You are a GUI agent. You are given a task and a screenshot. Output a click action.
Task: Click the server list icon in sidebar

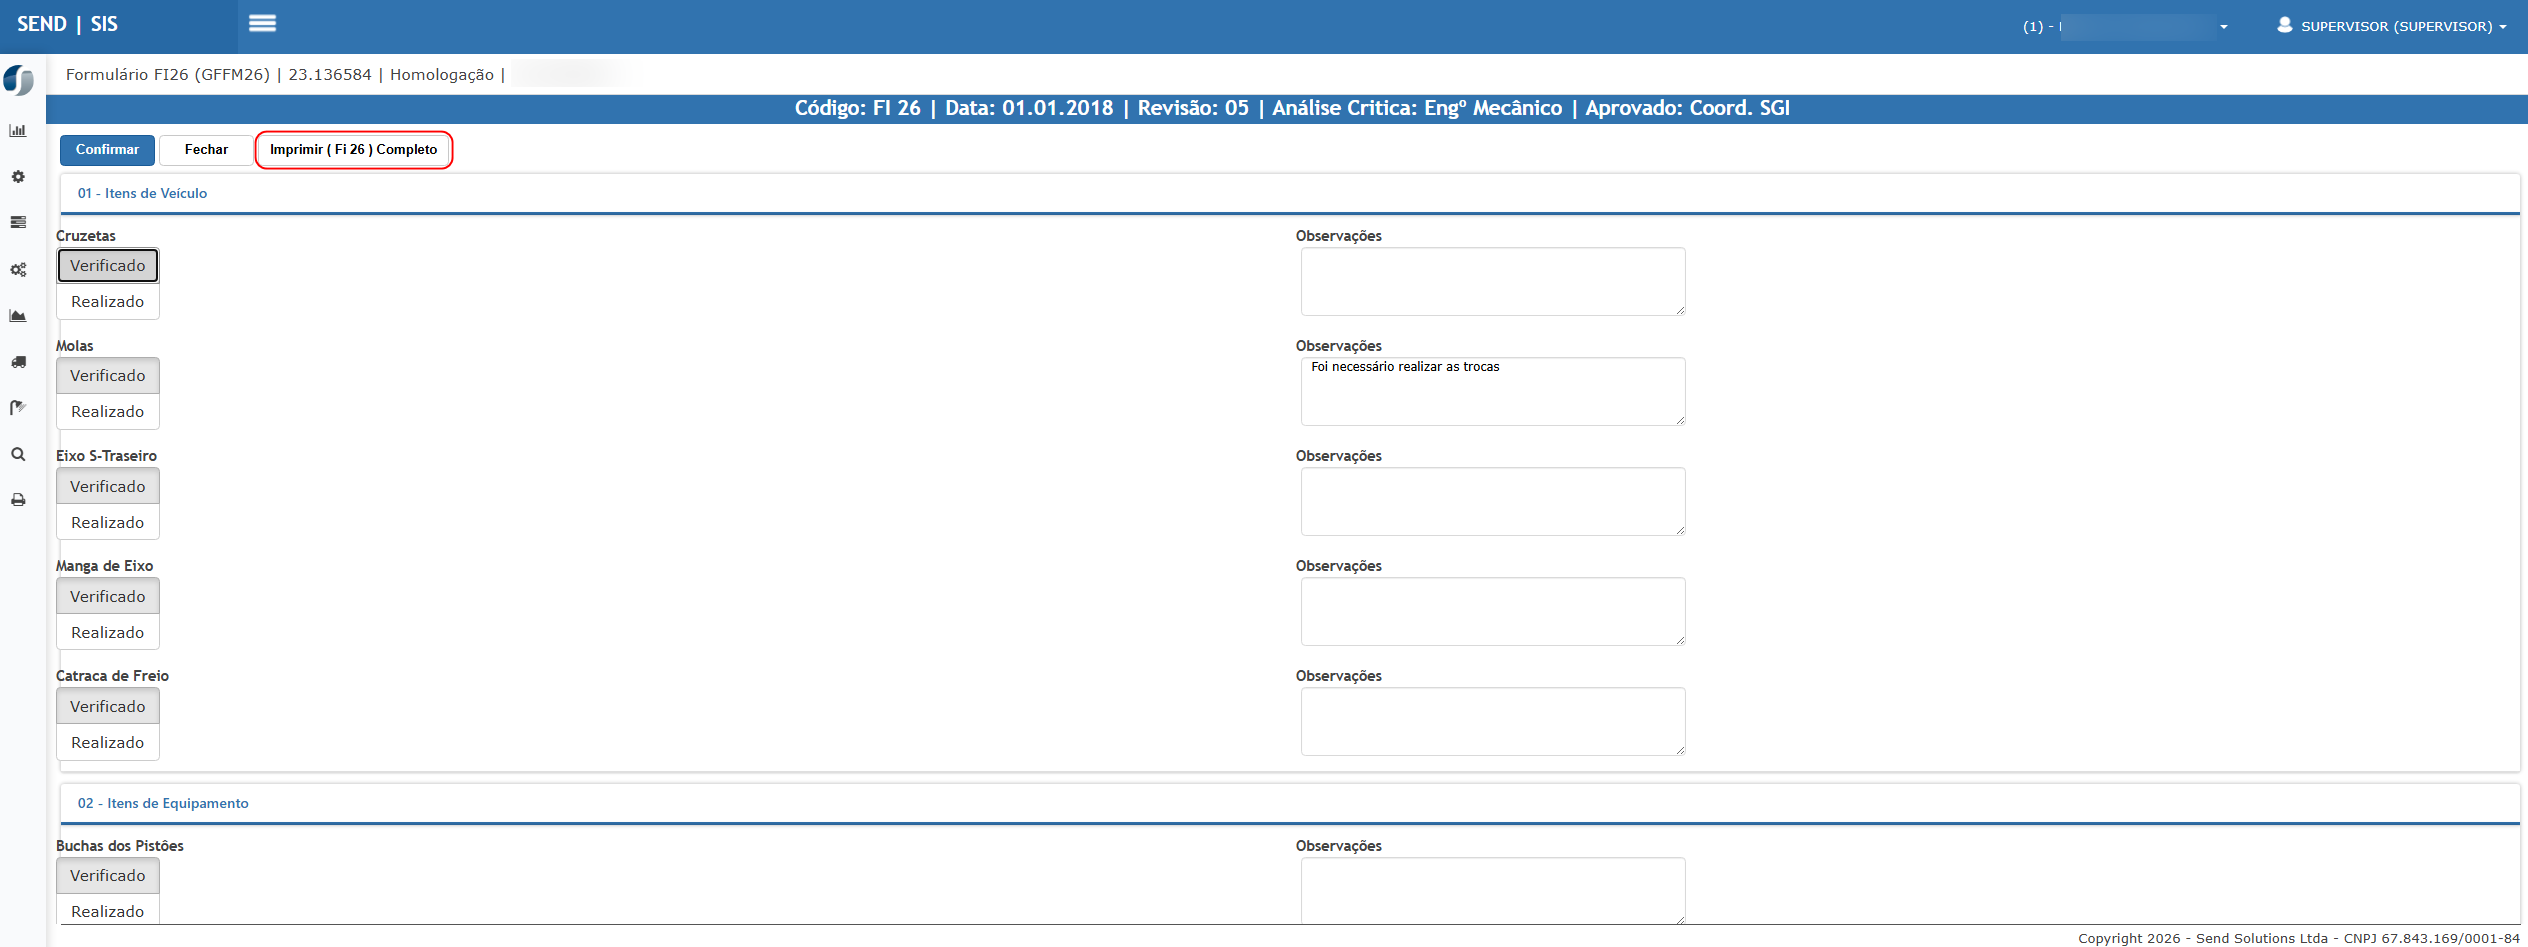point(18,223)
